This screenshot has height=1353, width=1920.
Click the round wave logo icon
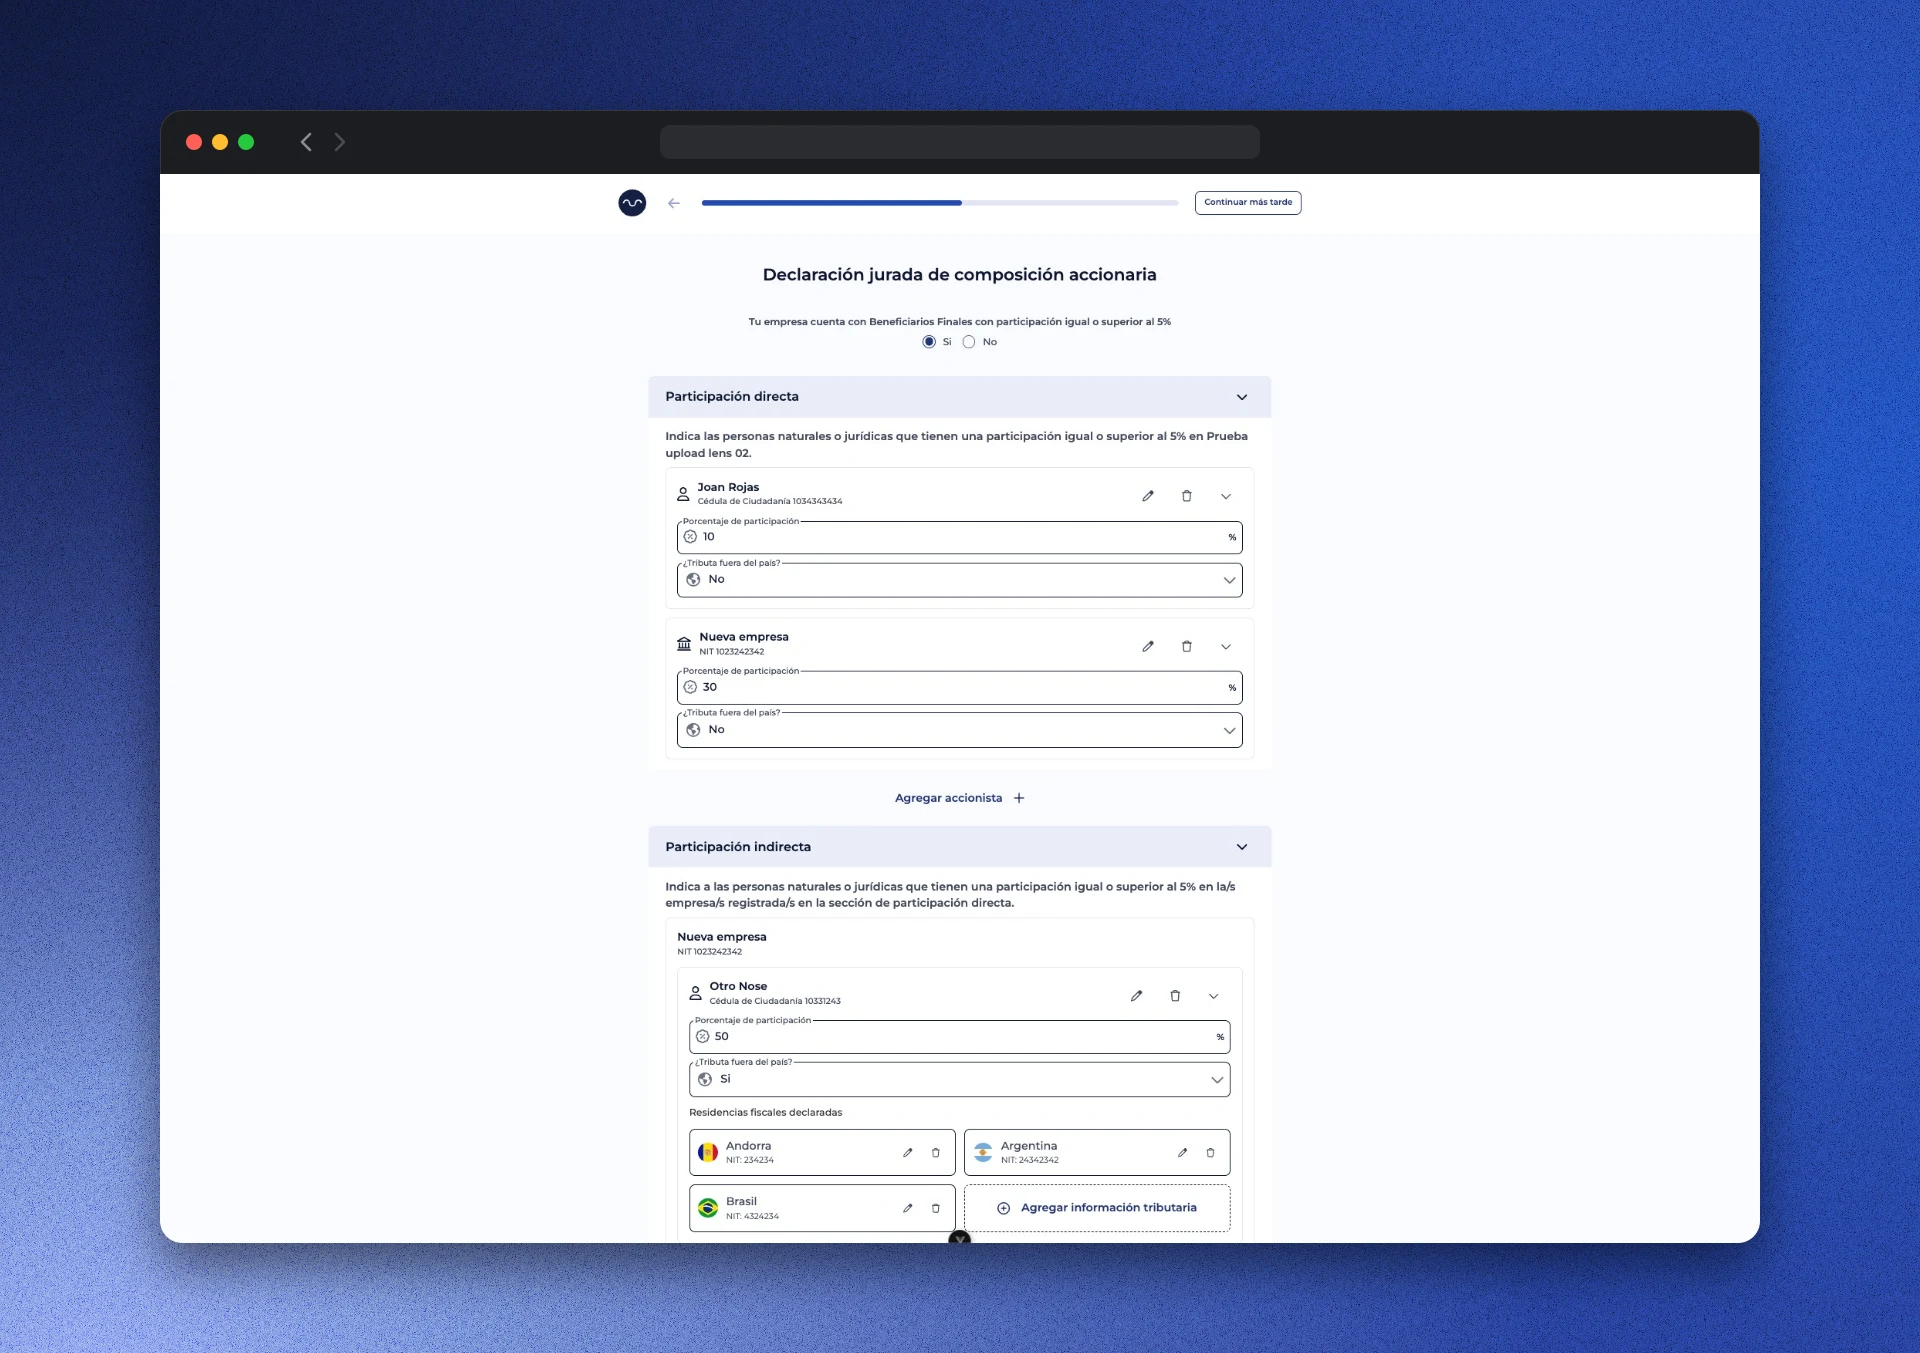point(632,203)
